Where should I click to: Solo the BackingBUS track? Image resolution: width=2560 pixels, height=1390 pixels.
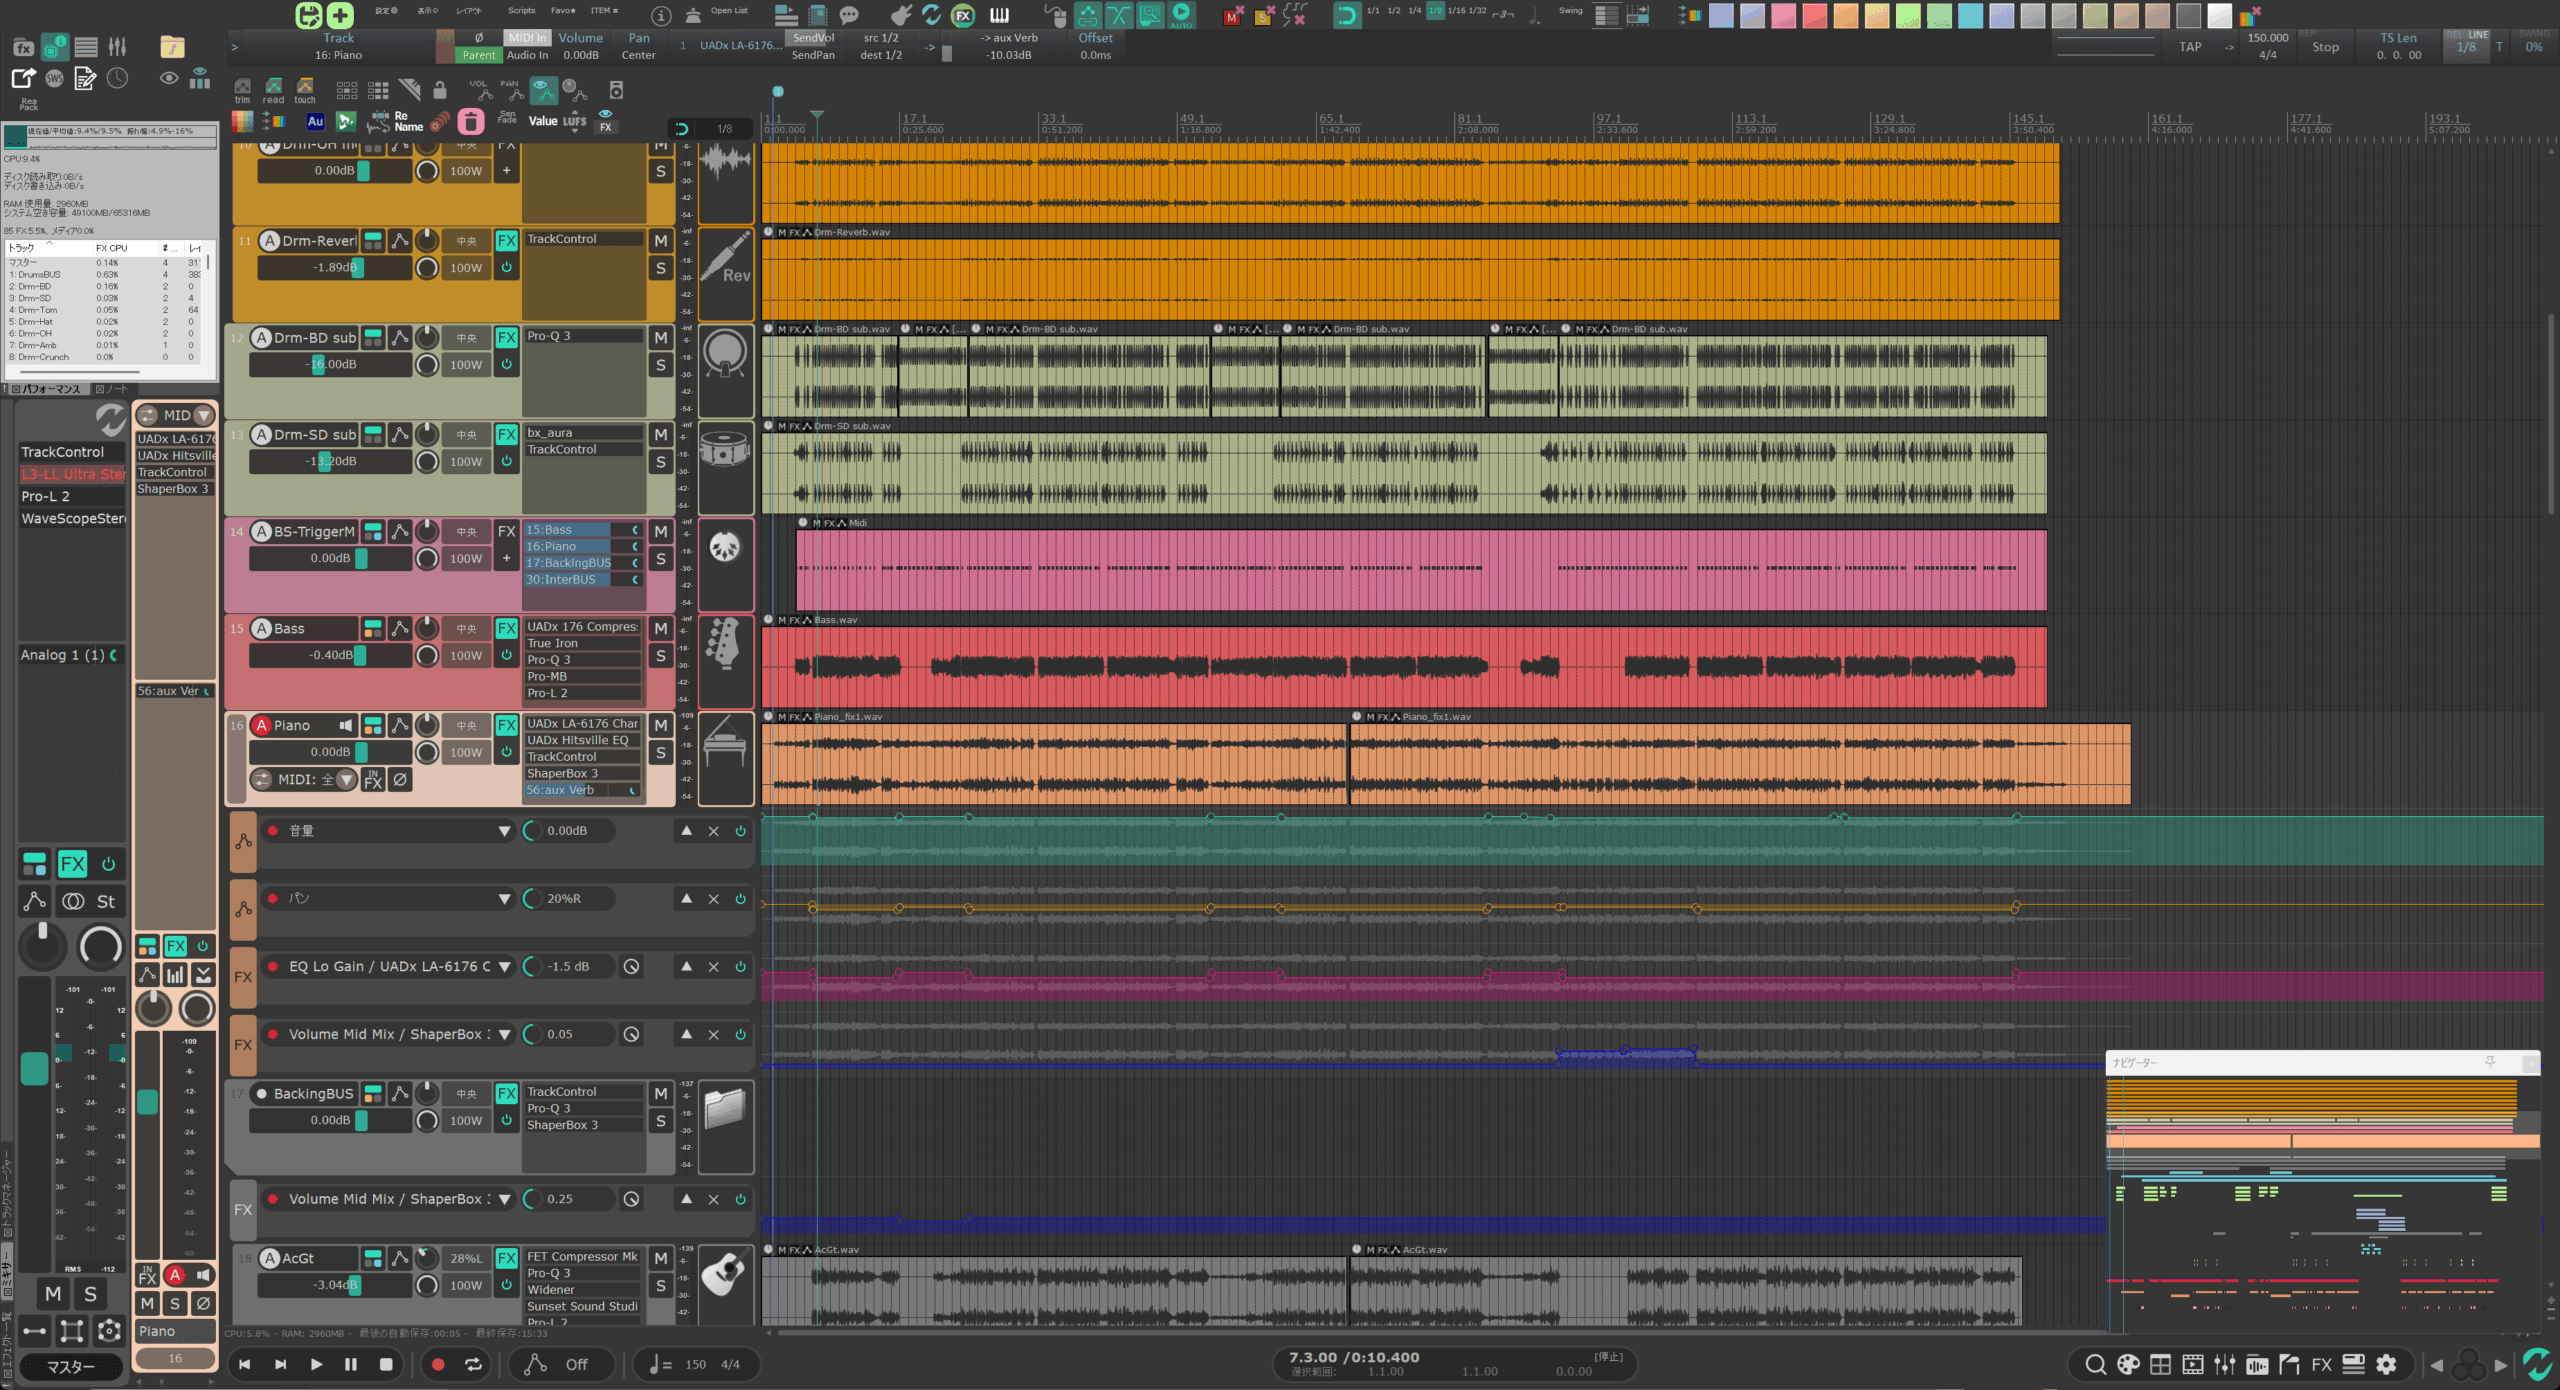pyautogui.click(x=660, y=1122)
